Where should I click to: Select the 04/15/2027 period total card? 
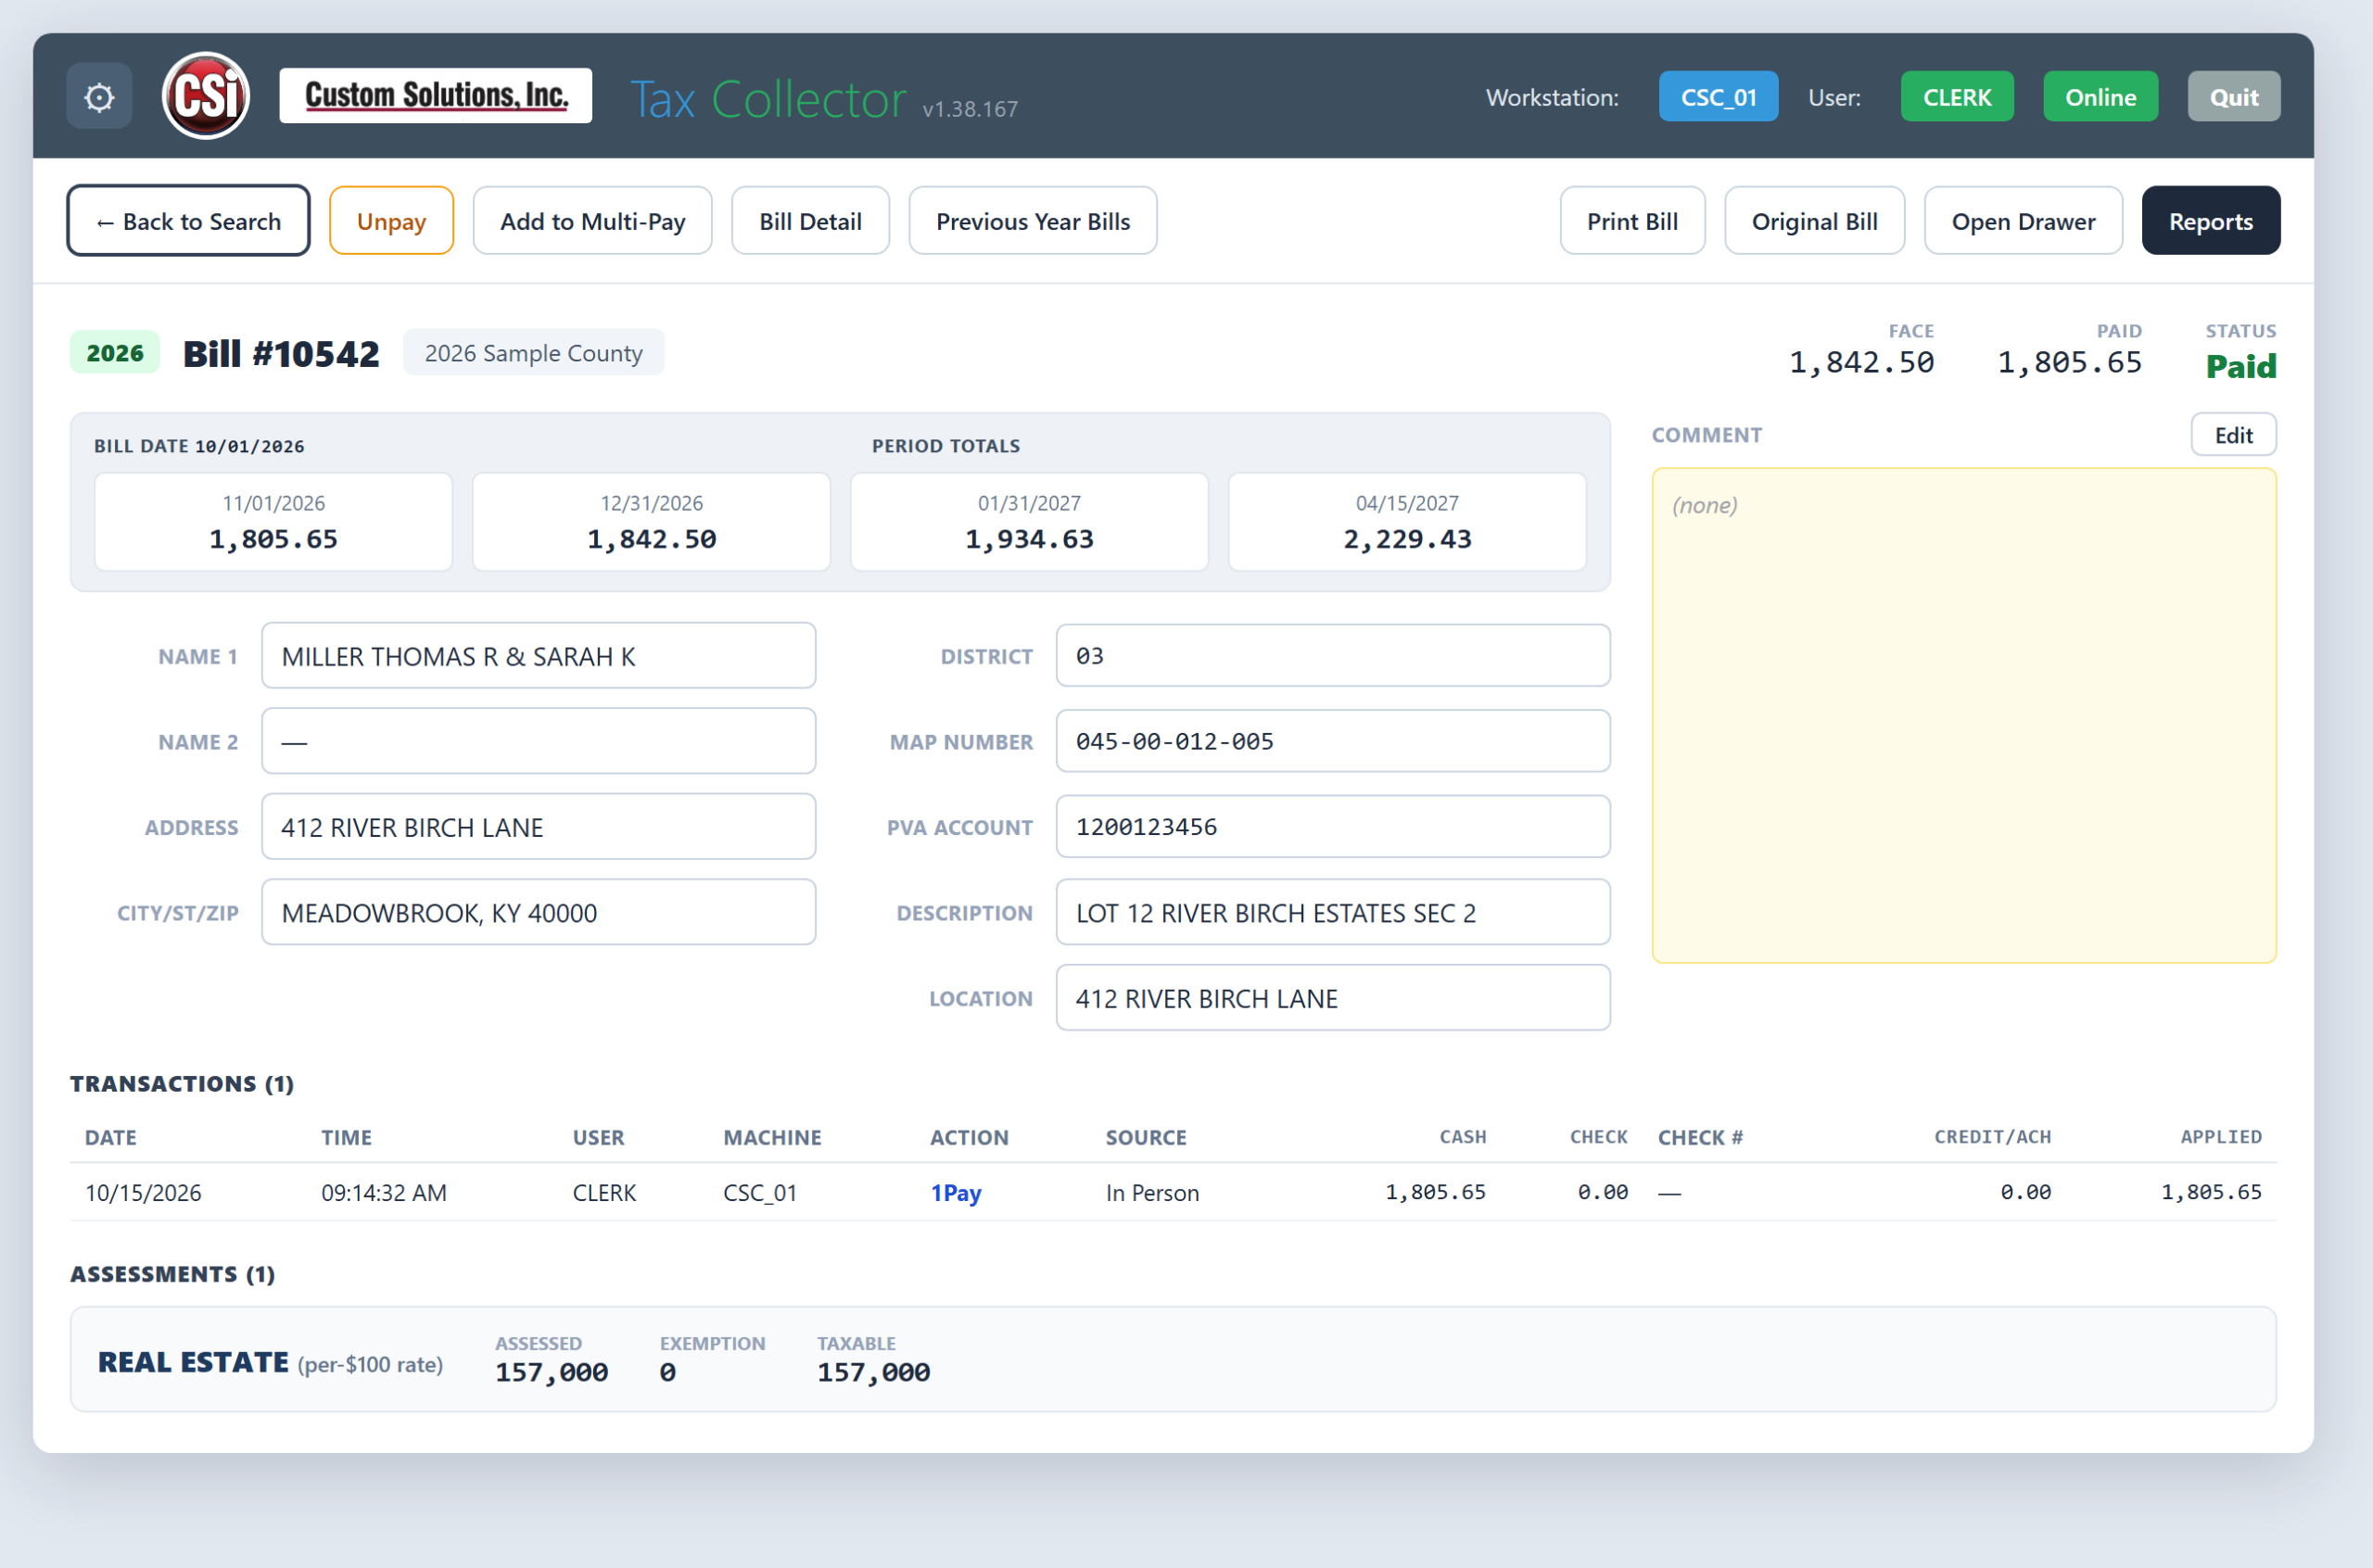[1407, 523]
